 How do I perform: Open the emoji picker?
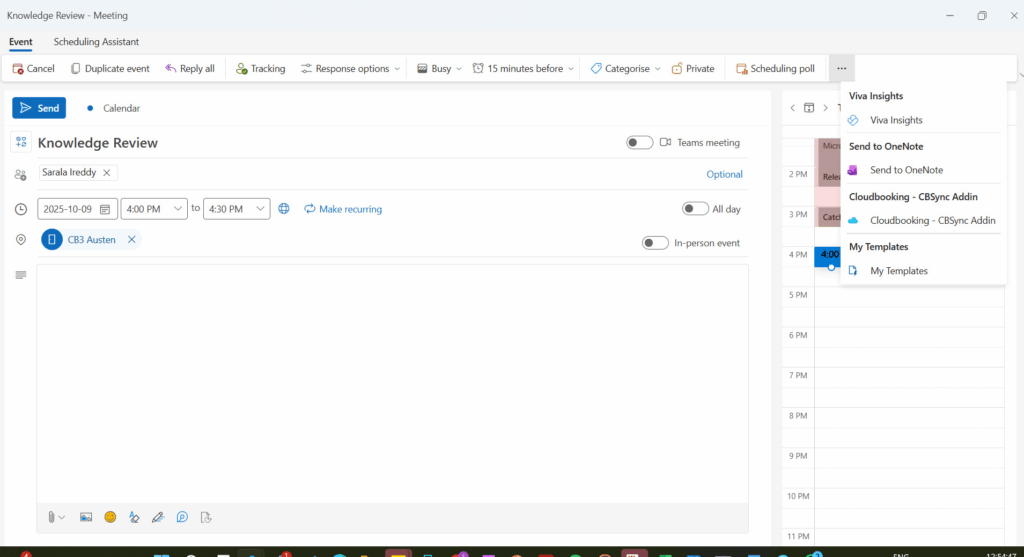[110, 517]
